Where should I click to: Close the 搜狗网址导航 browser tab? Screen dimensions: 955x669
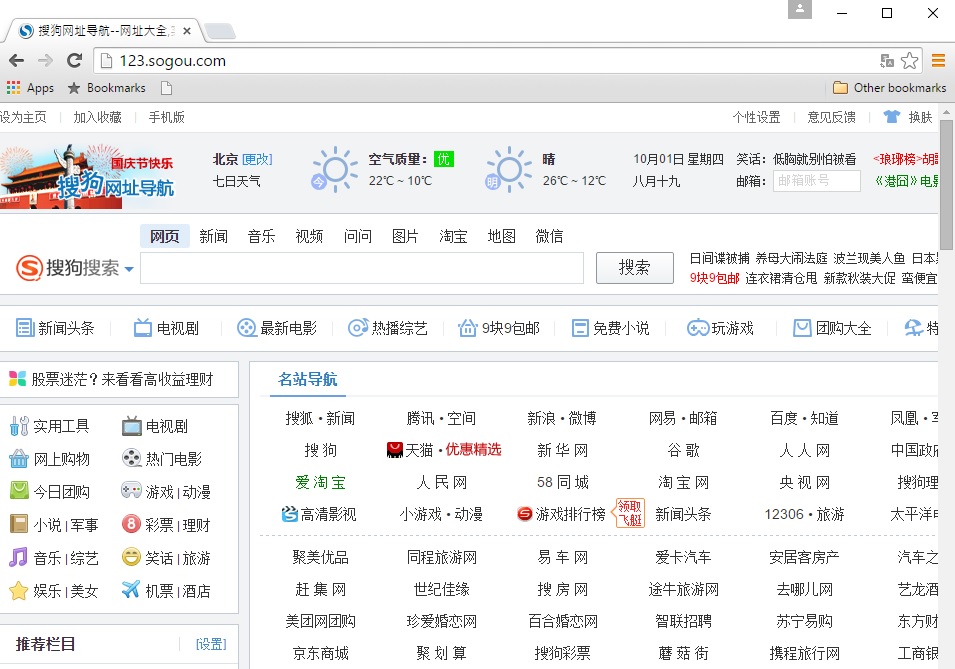point(187,30)
